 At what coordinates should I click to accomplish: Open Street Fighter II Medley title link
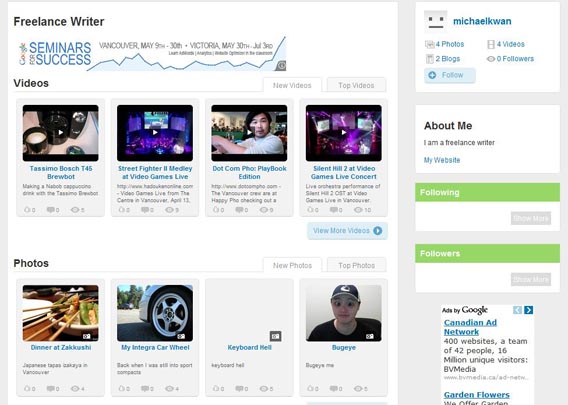tap(155, 172)
